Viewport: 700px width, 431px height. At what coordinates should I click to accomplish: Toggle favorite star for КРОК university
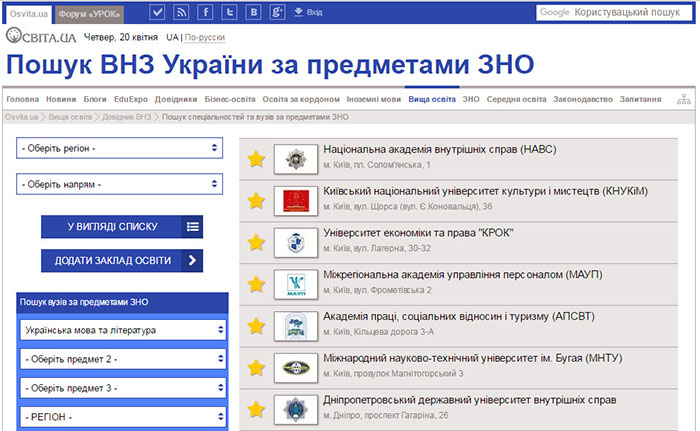pos(256,243)
